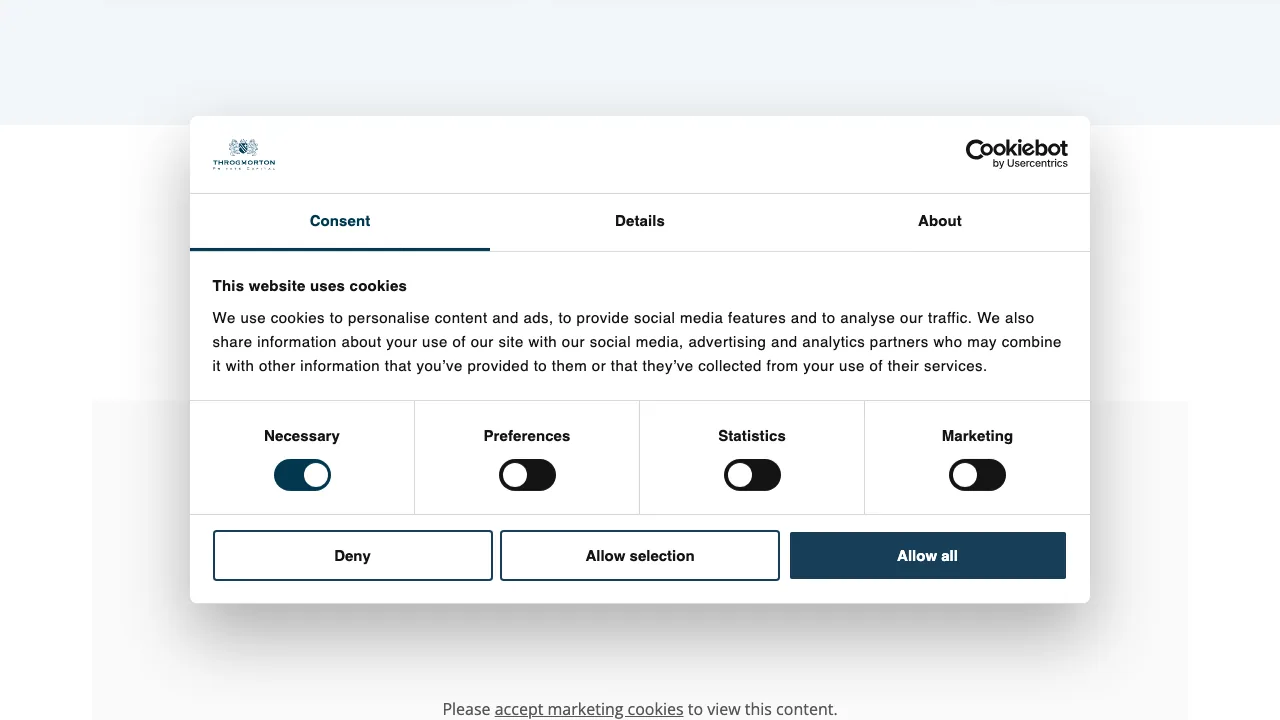Image resolution: width=1280 pixels, height=720 pixels.
Task: Switch to the About tab
Action: (939, 221)
